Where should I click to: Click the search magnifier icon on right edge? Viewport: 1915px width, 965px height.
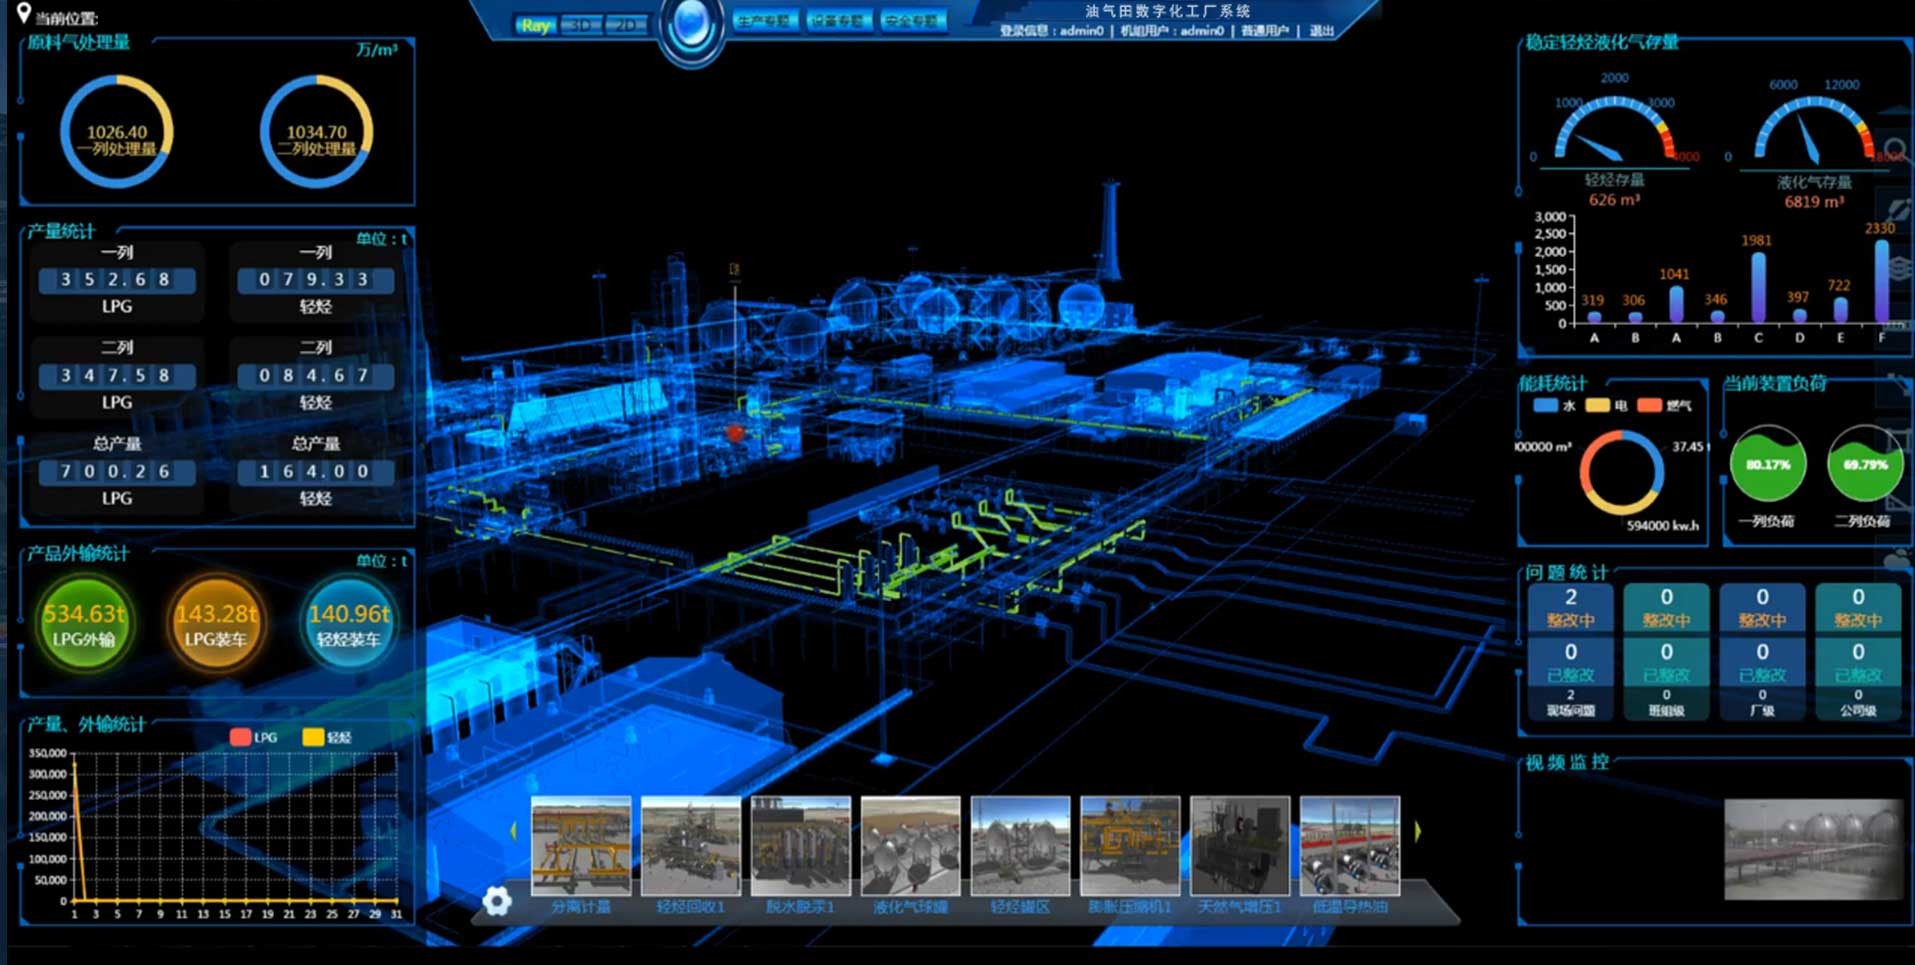[1895, 150]
